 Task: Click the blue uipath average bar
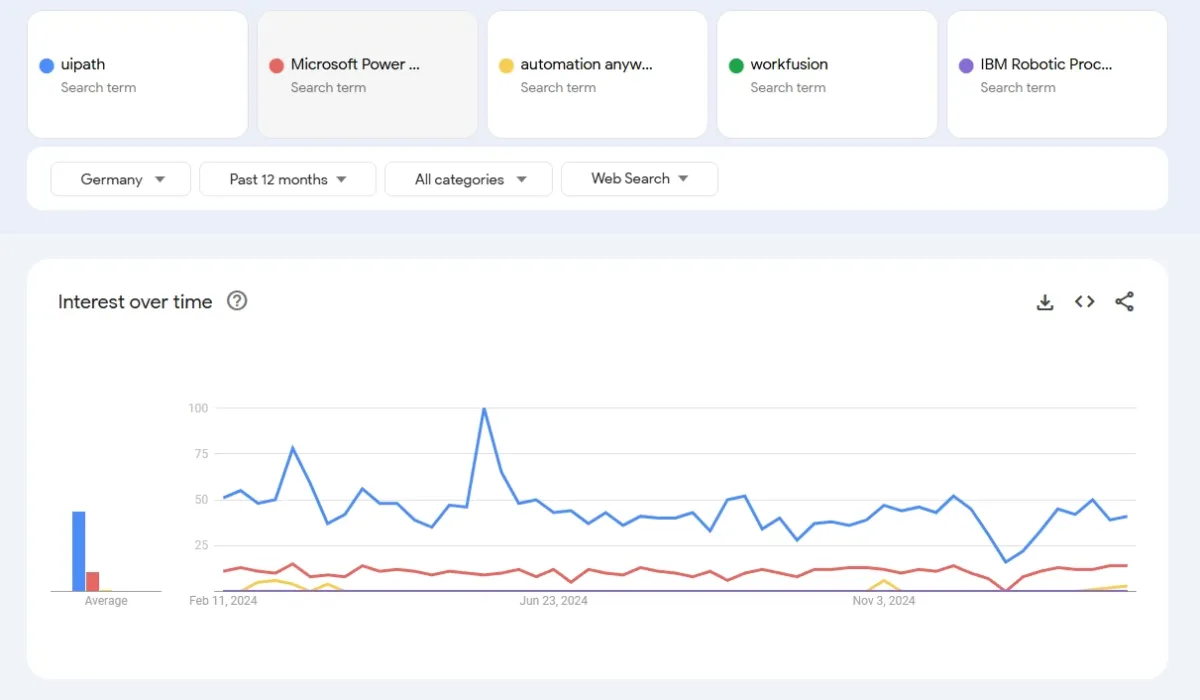pyautogui.click(x=79, y=551)
